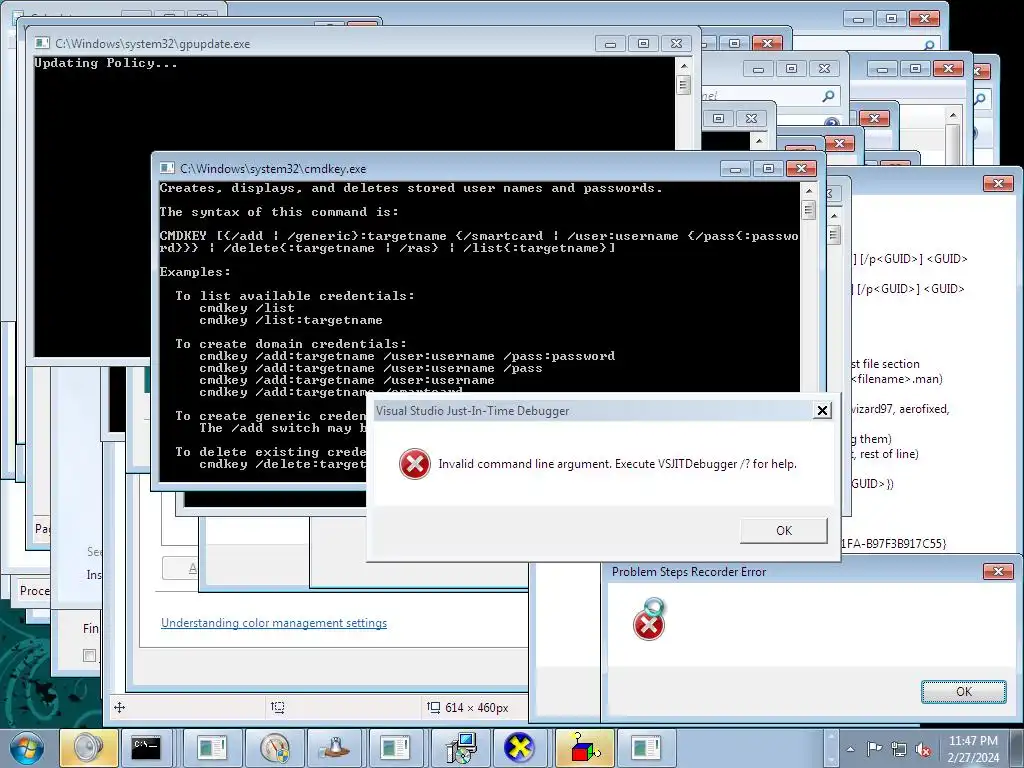Open the Windows Start menu orb
The height and width of the screenshot is (768, 1024).
pyautogui.click(x=27, y=748)
